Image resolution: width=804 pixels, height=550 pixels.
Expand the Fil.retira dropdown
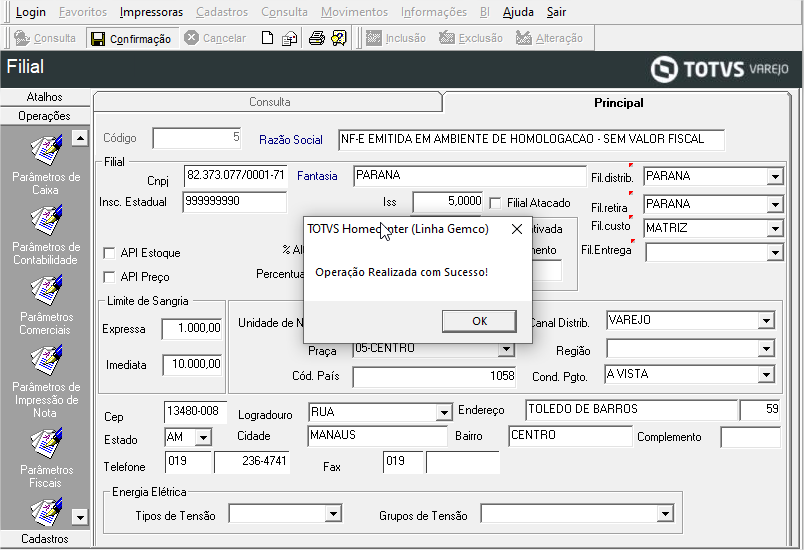click(x=775, y=205)
